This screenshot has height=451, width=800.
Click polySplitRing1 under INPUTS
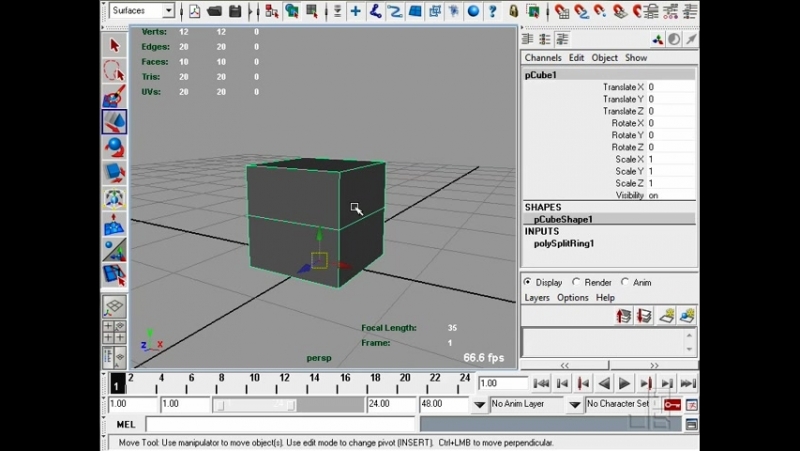point(564,243)
